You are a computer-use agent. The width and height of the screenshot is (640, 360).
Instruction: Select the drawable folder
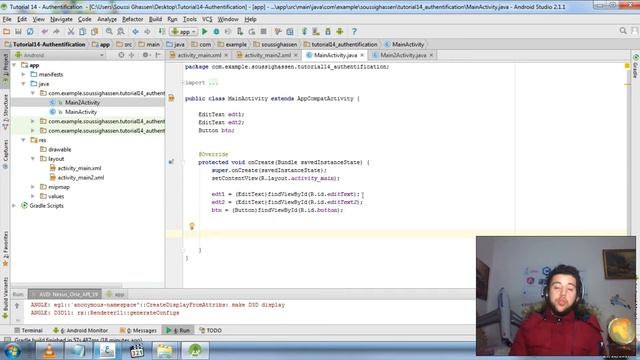tap(60, 149)
